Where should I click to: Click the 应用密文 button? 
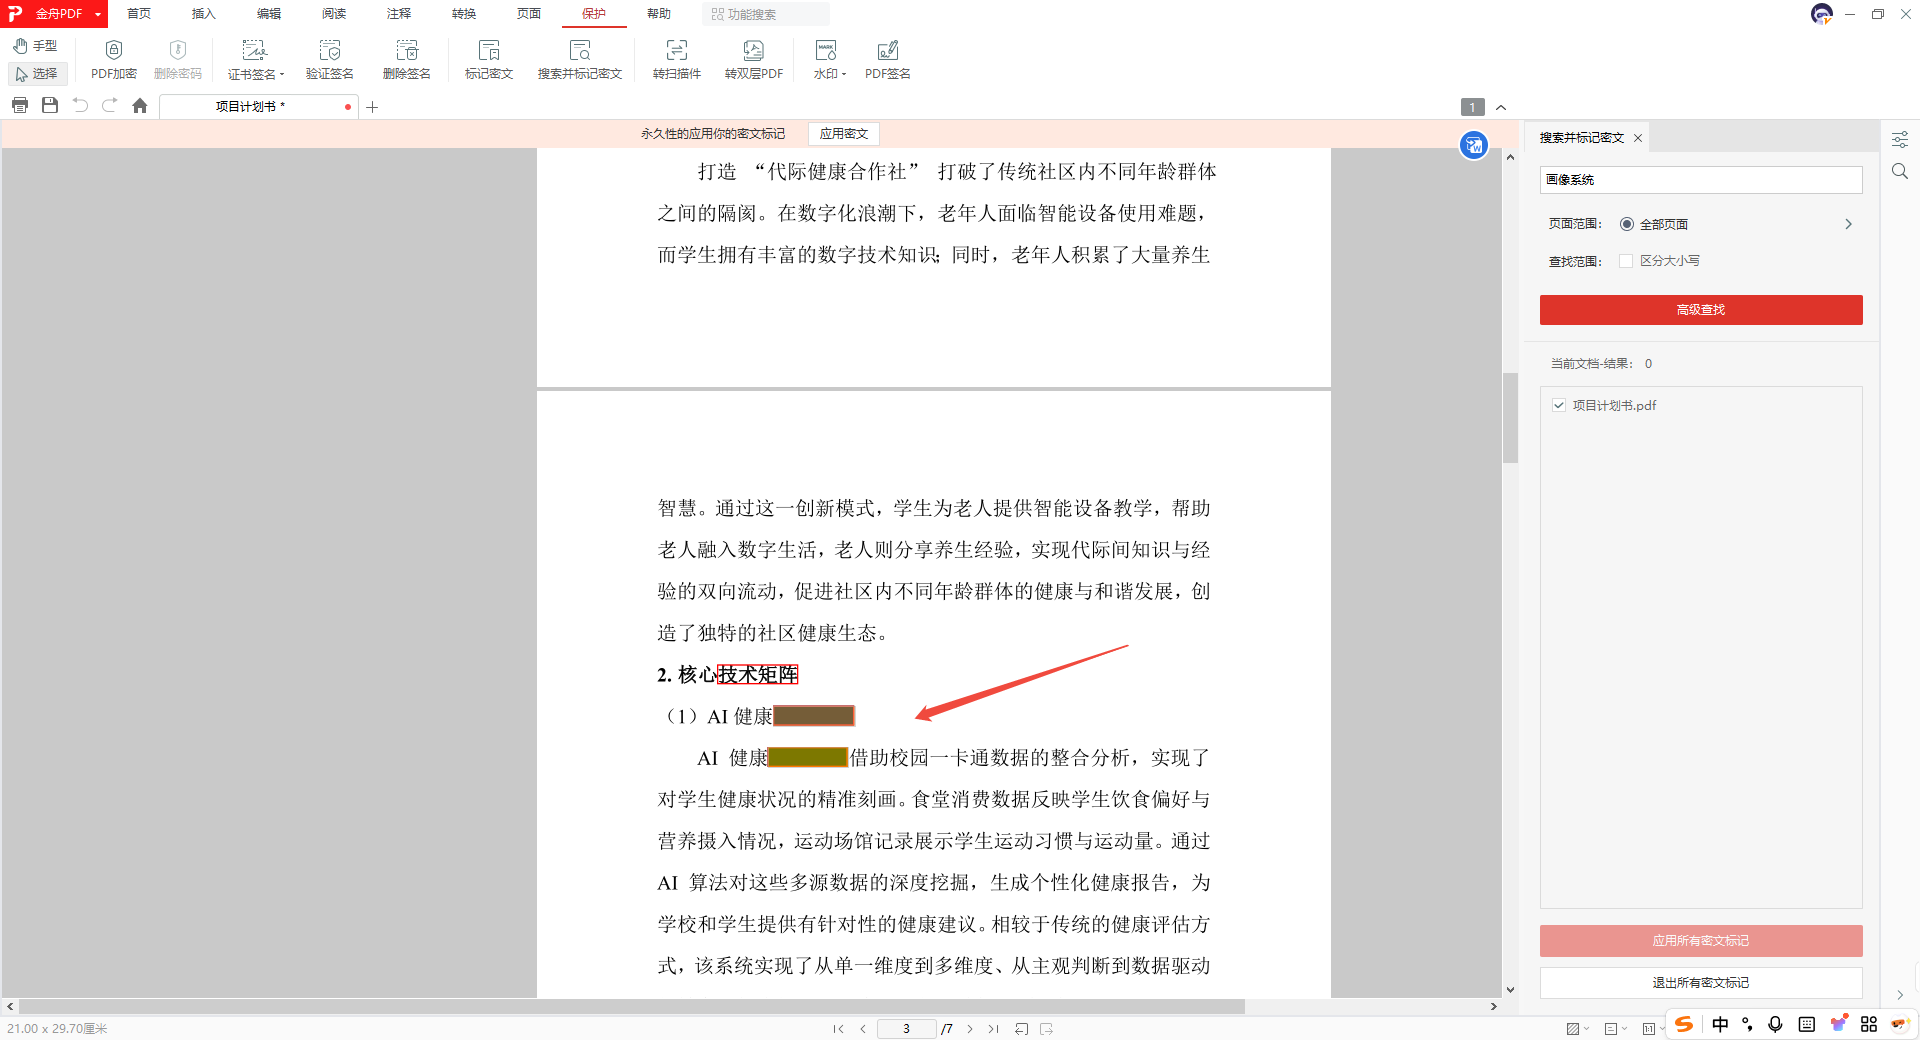coord(844,134)
